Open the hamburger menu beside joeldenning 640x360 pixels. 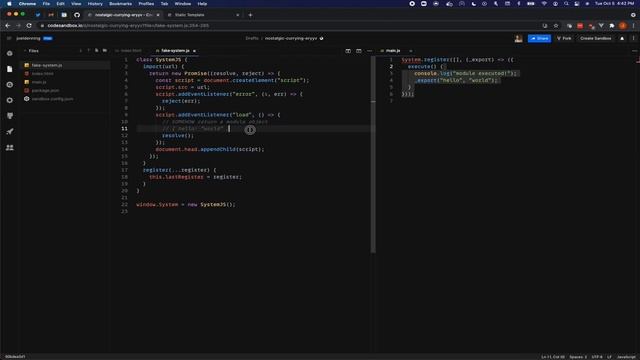coord(9,38)
